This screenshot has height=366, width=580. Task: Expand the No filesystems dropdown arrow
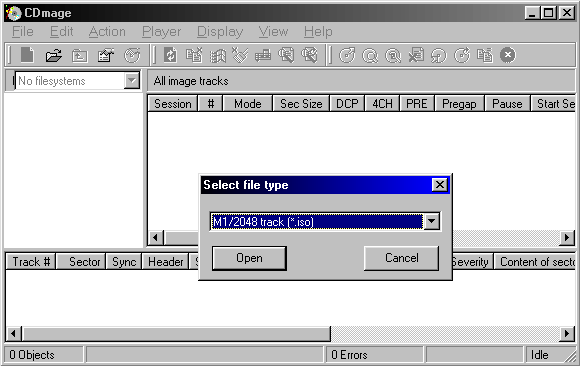point(132,80)
